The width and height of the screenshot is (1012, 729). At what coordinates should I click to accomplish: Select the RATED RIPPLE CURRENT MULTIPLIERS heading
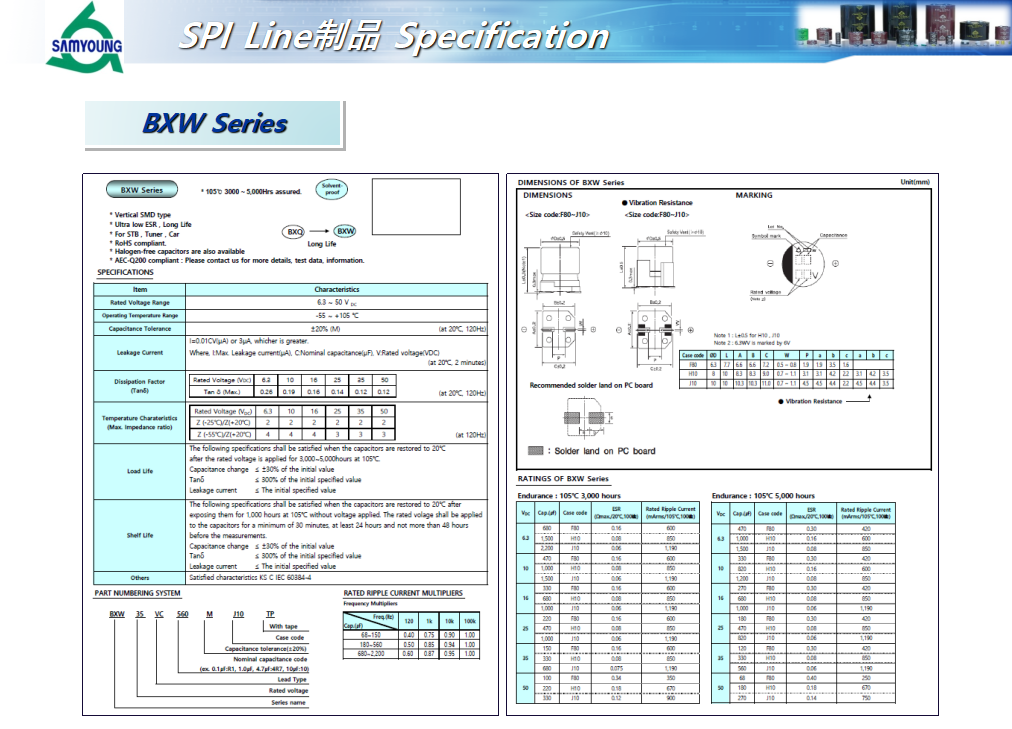point(403,593)
